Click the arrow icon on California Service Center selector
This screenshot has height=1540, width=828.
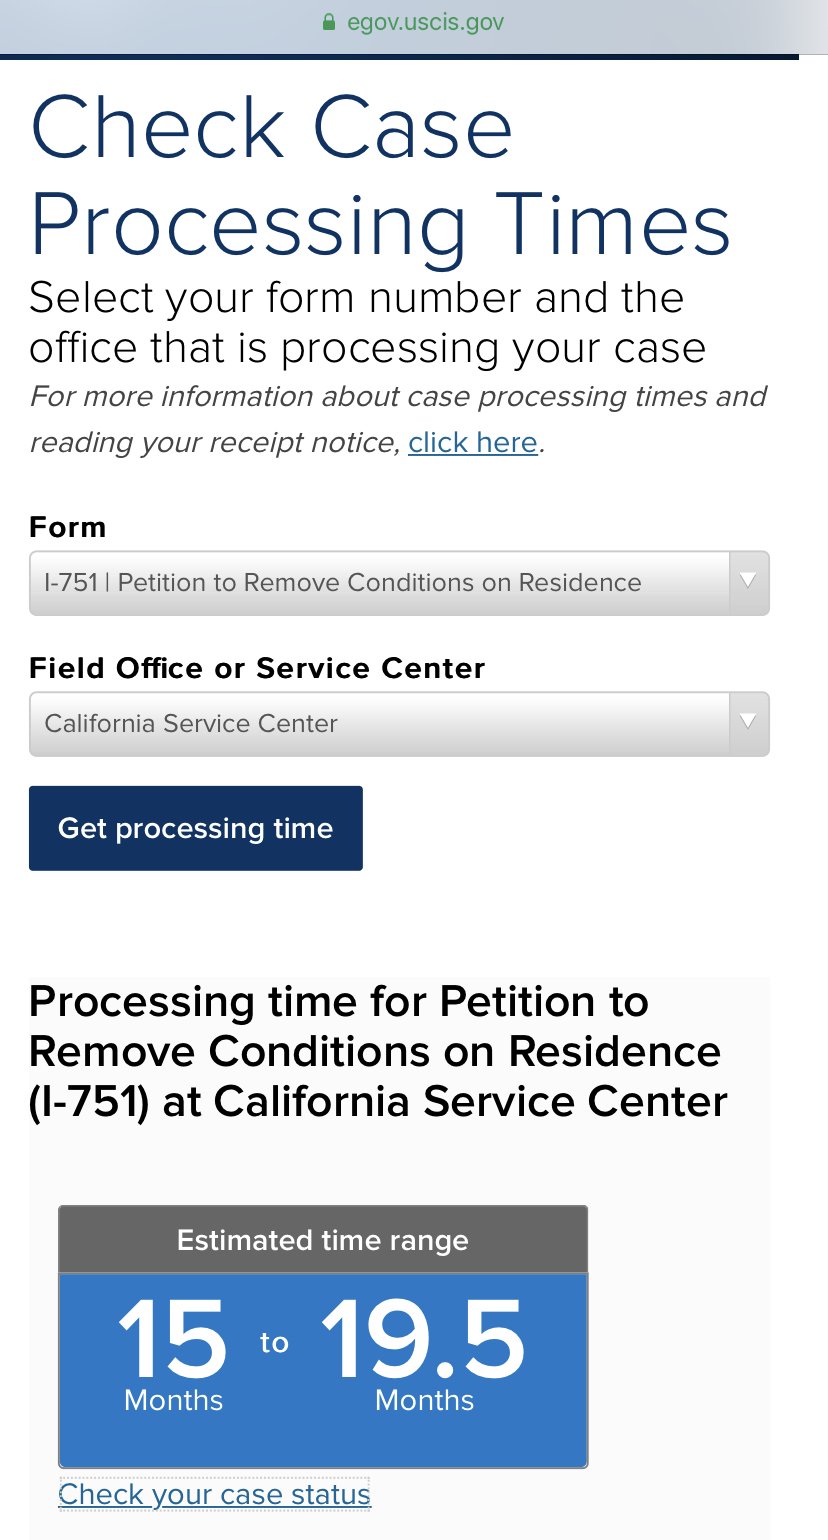749,723
